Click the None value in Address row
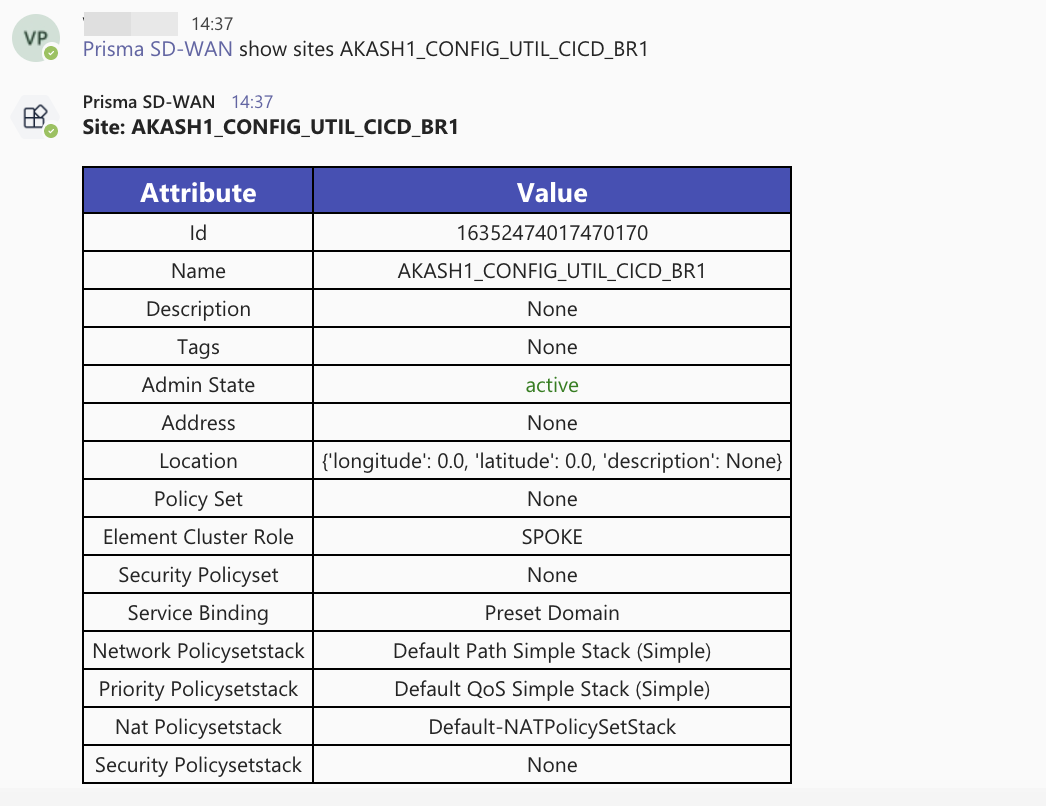 tap(552, 423)
